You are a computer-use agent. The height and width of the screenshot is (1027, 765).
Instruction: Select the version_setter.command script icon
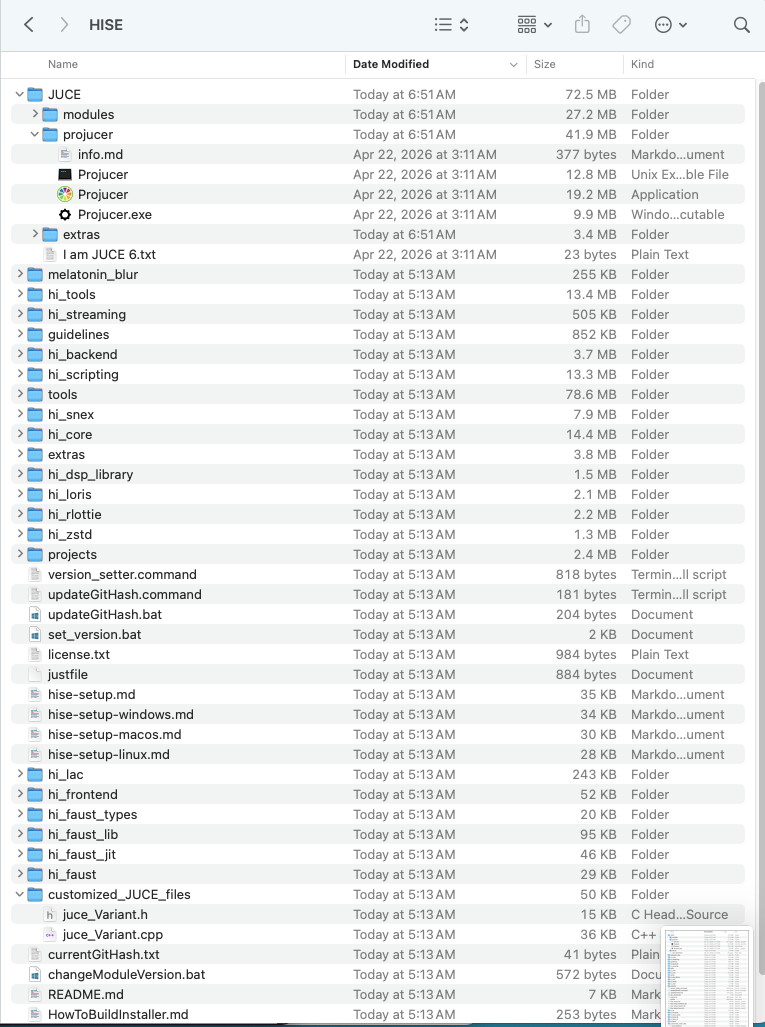(x=35, y=574)
